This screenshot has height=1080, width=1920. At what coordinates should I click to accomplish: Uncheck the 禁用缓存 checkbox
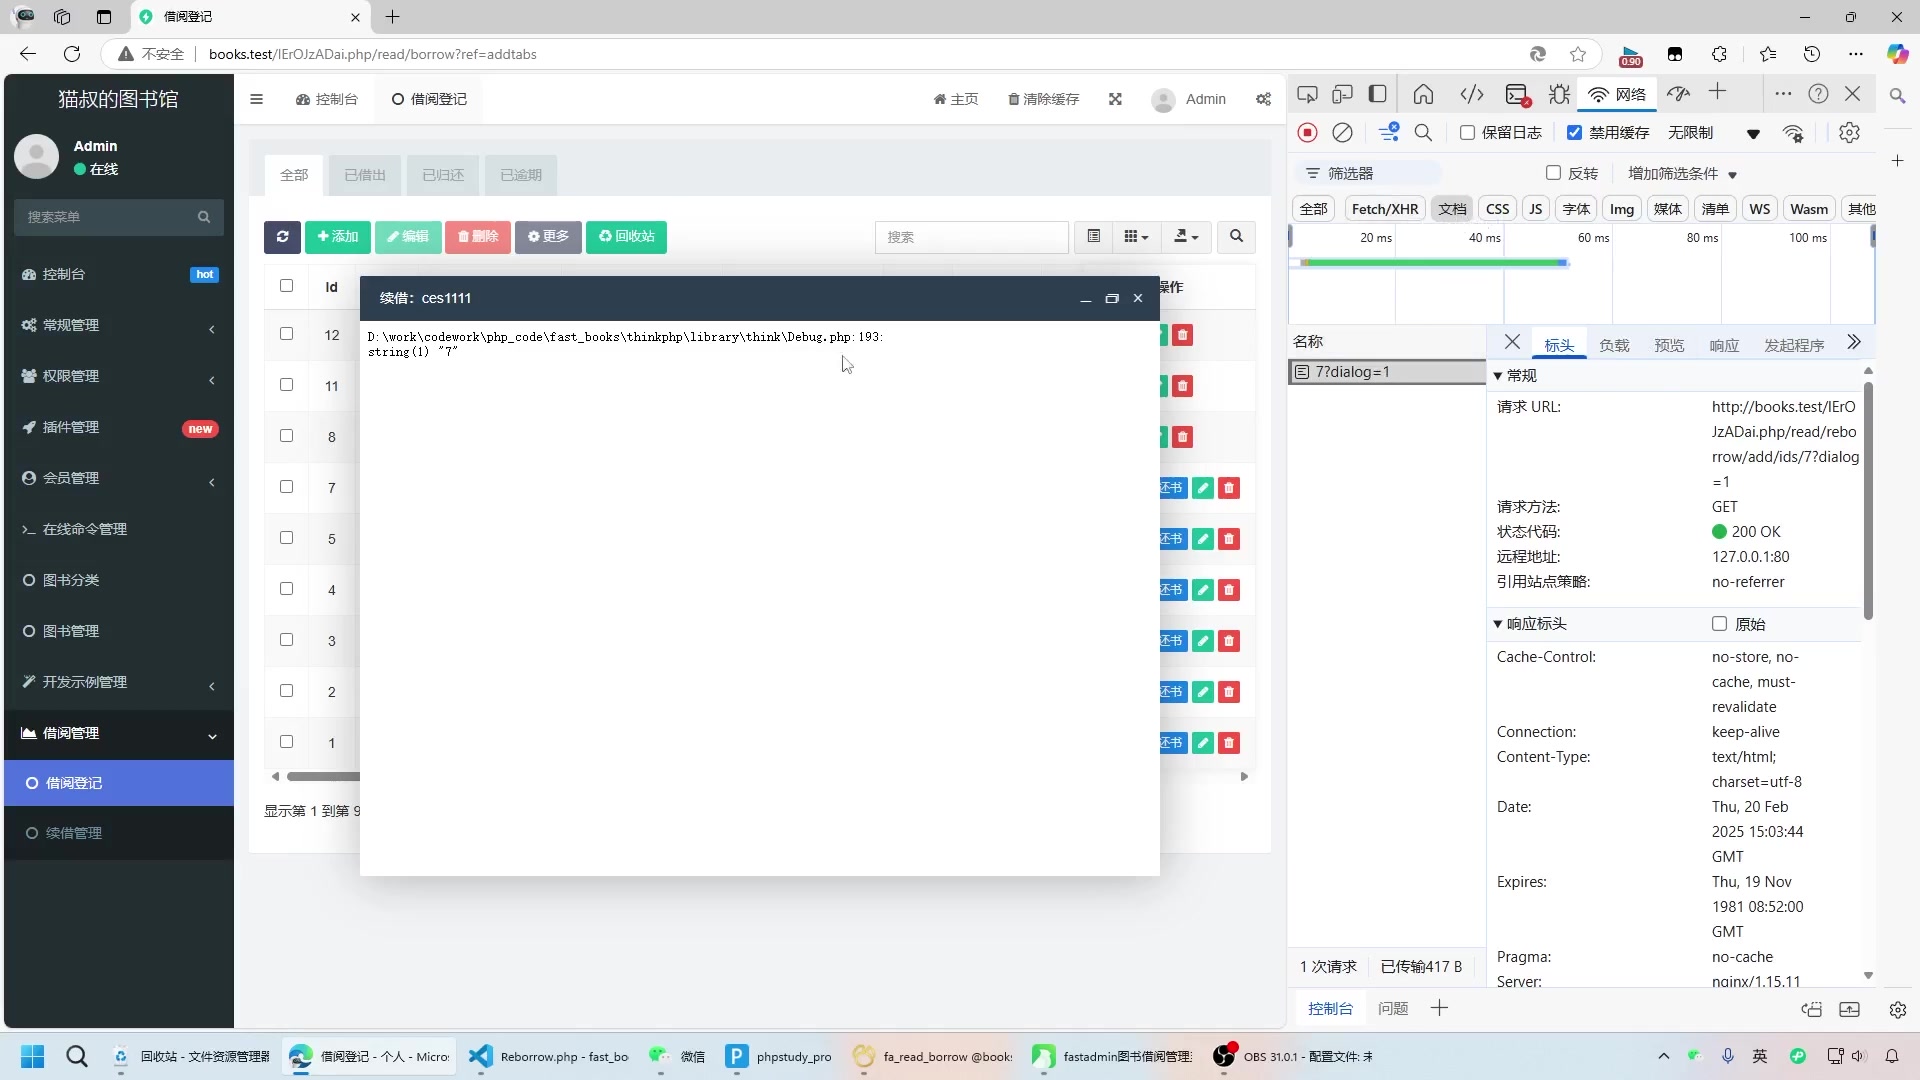(1574, 133)
